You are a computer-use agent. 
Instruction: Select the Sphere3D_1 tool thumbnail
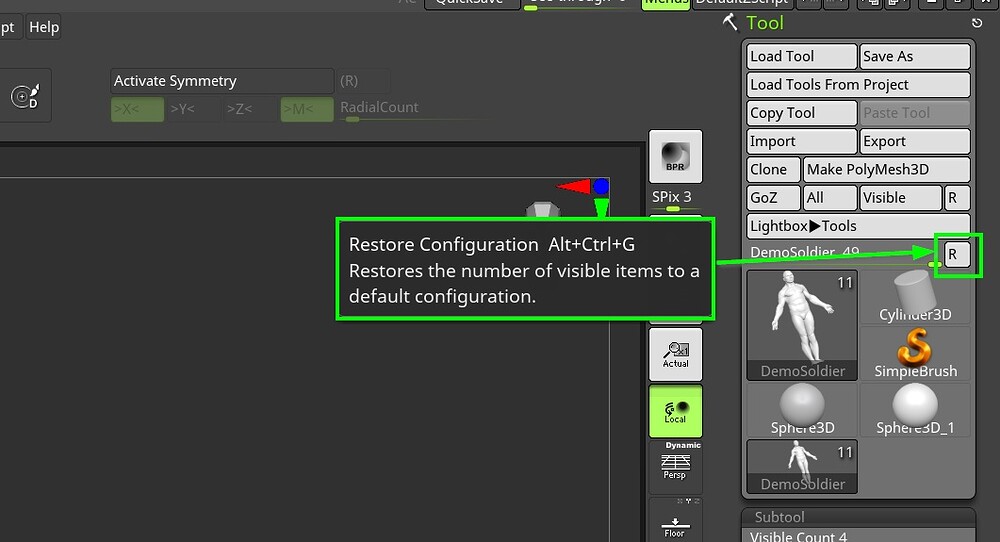pos(915,410)
